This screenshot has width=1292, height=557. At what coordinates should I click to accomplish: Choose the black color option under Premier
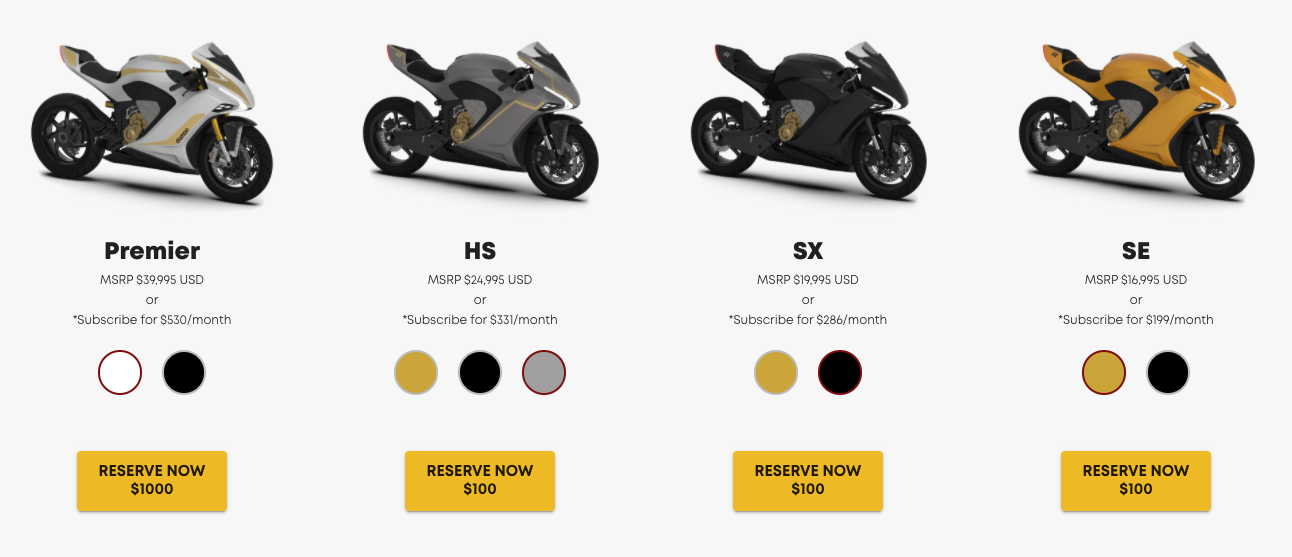coord(184,373)
